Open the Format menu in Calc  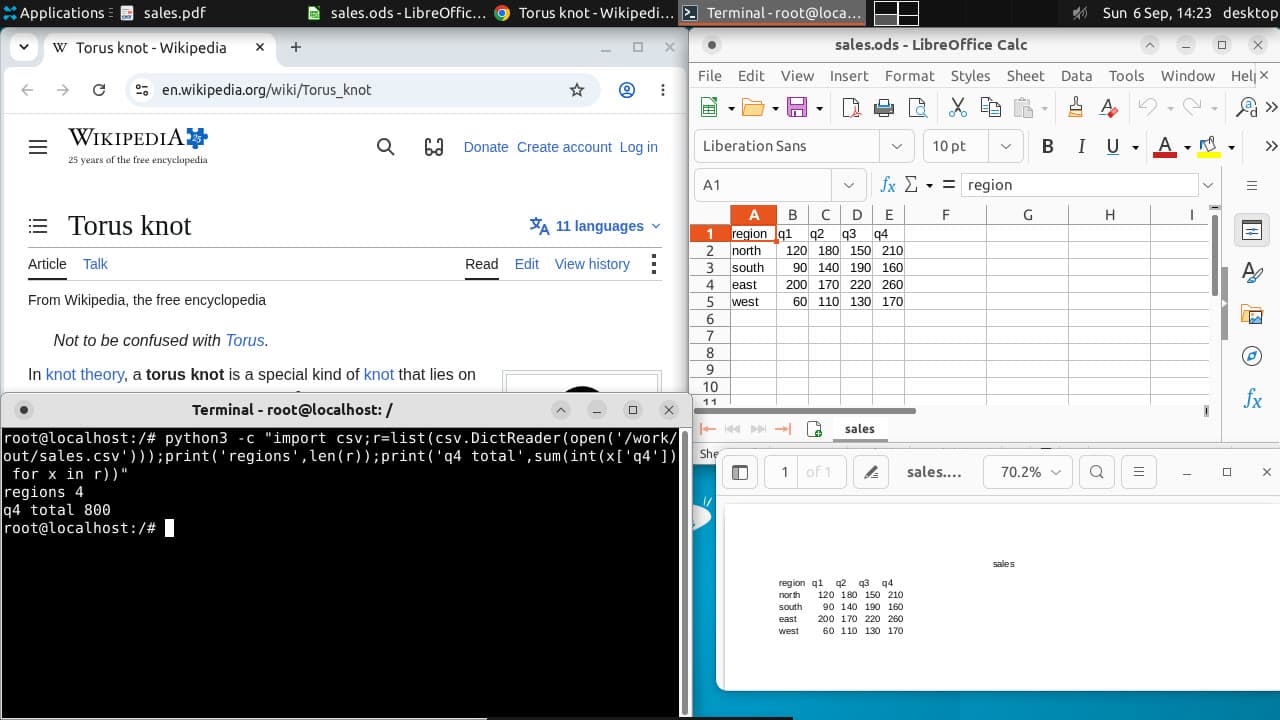(x=909, y=76)
